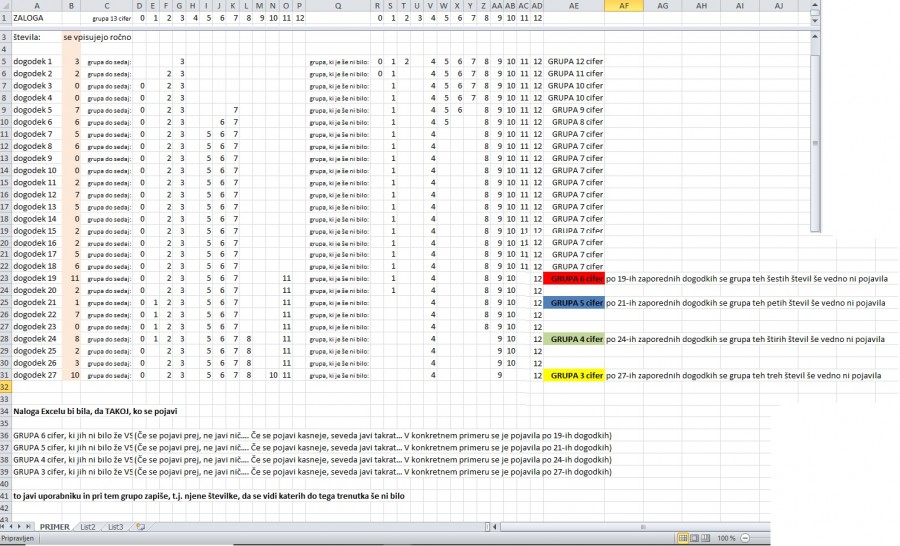
Task: Select row 23 header
Action: (x=5, y=277)
